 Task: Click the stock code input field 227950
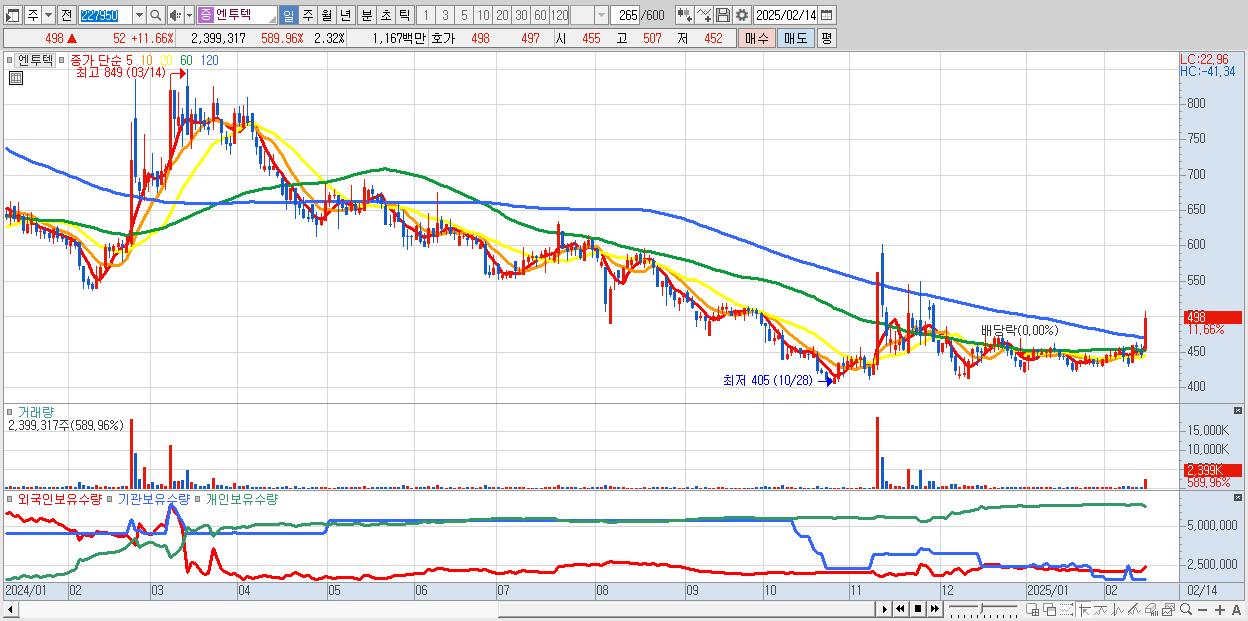click(105, 15)
